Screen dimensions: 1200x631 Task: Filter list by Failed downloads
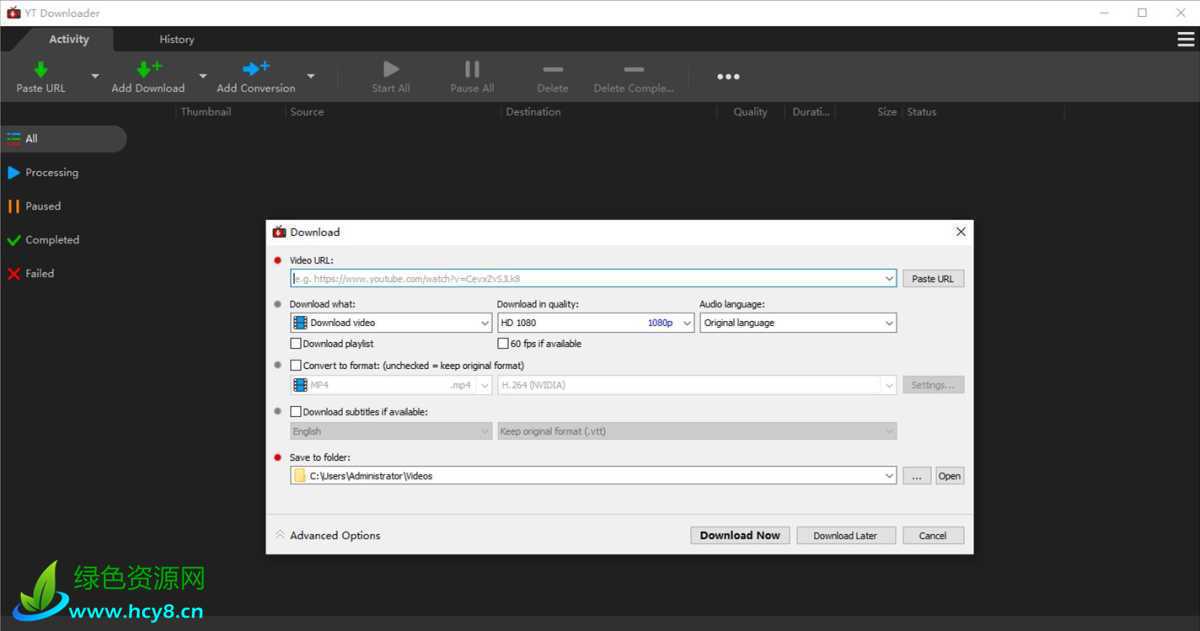click(40, 273)
